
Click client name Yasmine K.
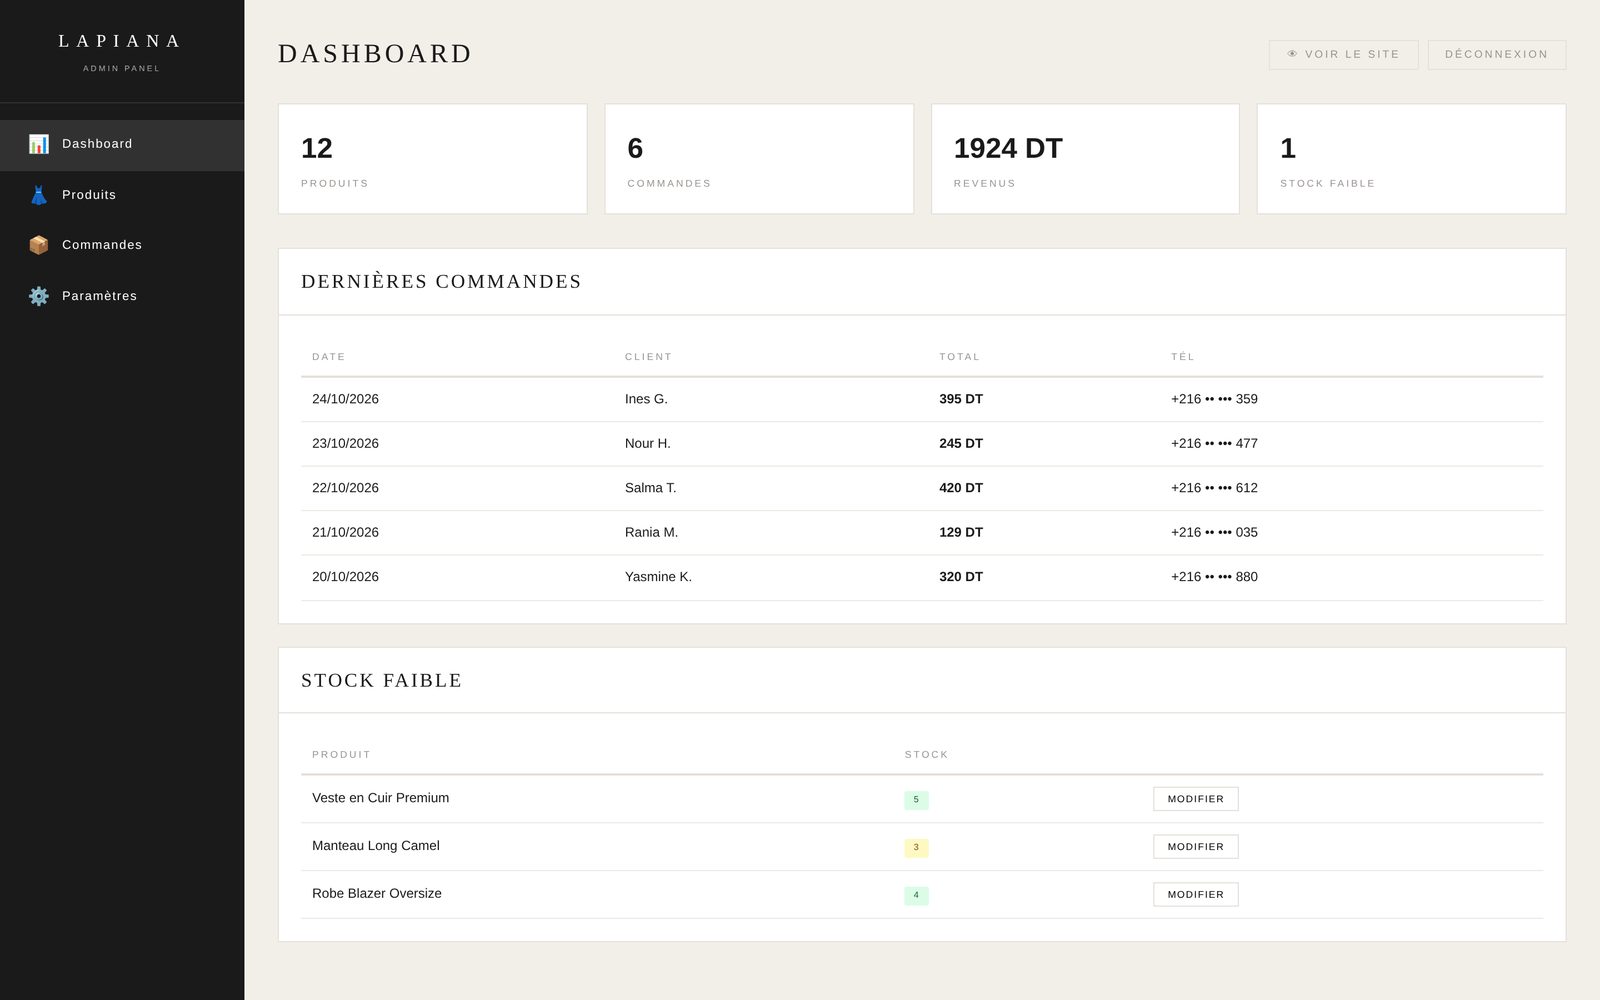(x=658, y=577)
